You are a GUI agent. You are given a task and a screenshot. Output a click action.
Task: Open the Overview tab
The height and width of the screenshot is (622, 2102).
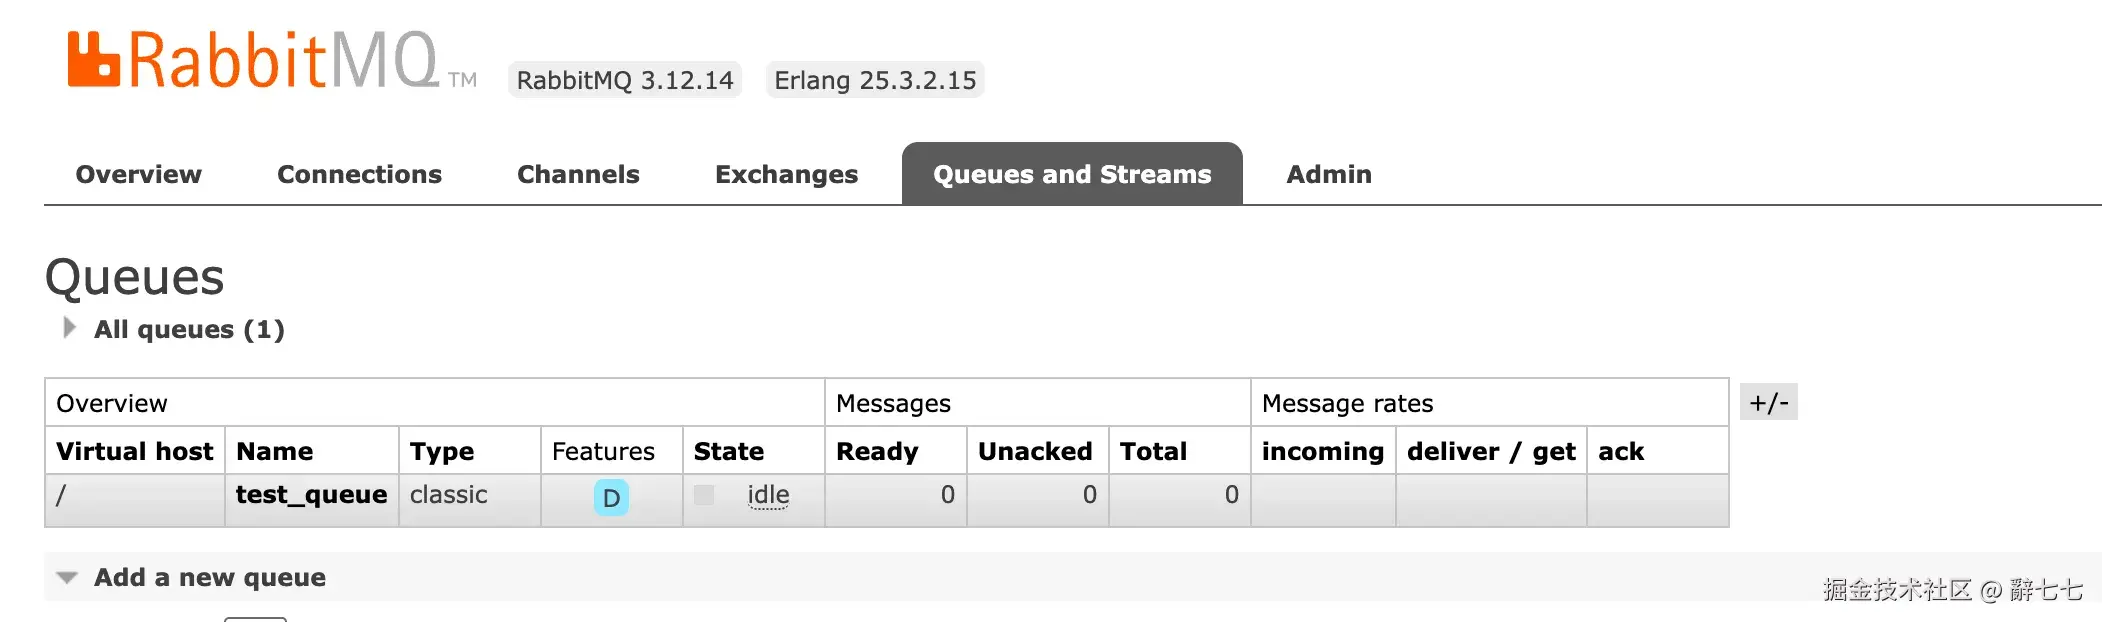pos(138,174)
